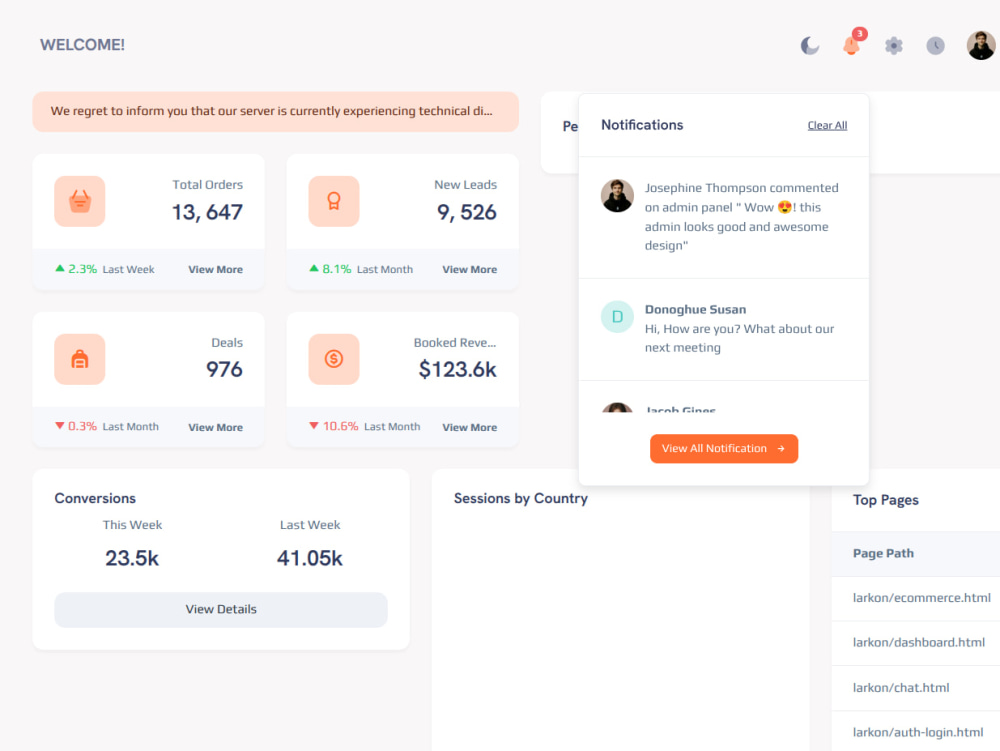Open the settings gear icon
The image size is (1000, 751).
pos(893,46)
